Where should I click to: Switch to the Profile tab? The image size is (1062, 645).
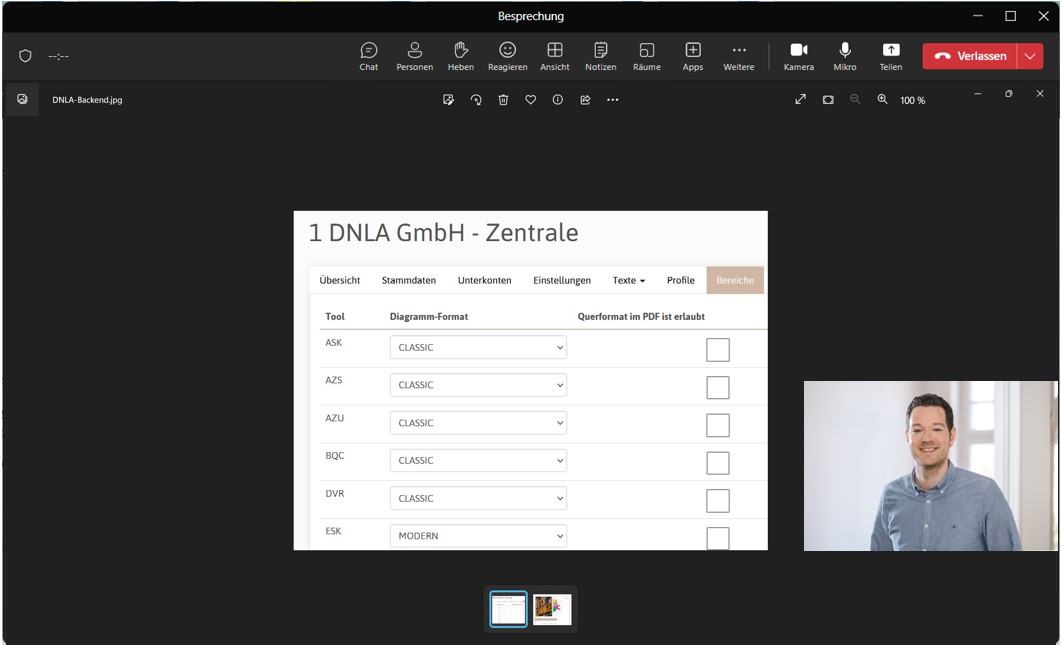click(x=681, y=280)
